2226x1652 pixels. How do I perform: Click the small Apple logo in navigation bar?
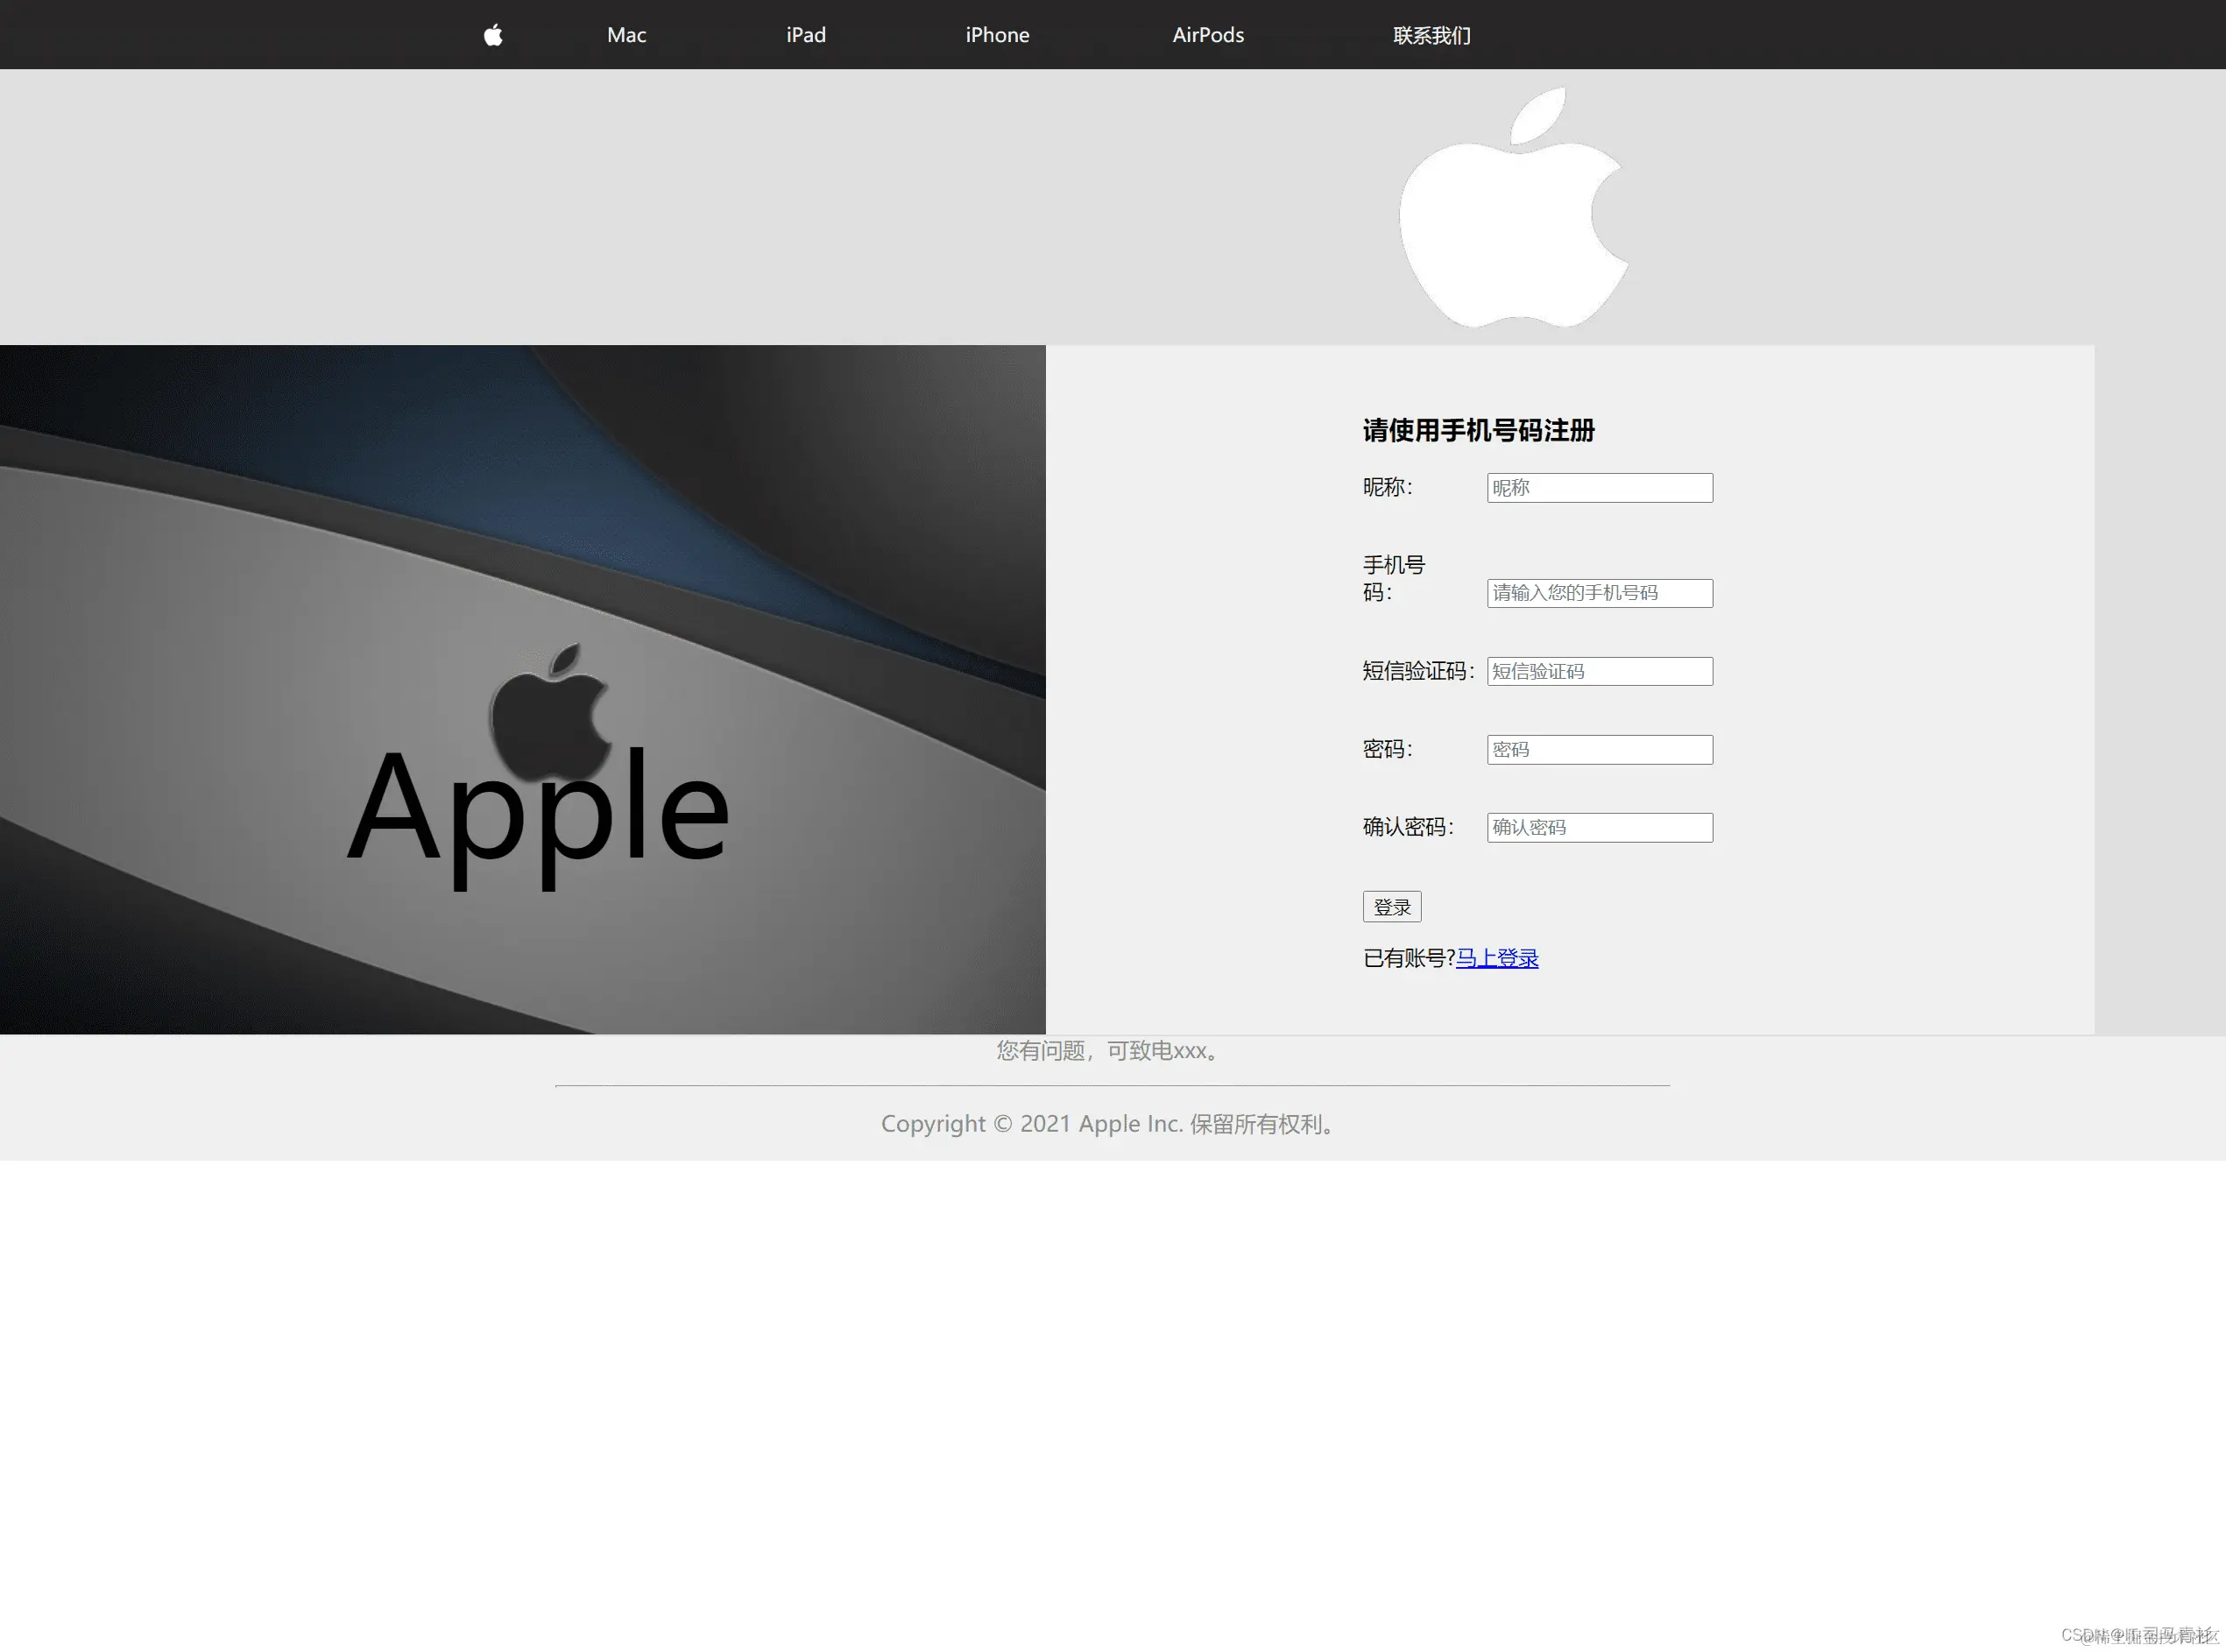(493, 35)
